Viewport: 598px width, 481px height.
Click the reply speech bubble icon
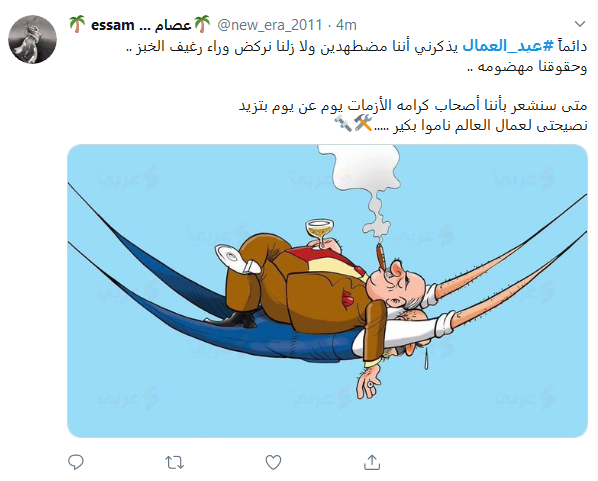pyautogui.click(x=76, y=462)
